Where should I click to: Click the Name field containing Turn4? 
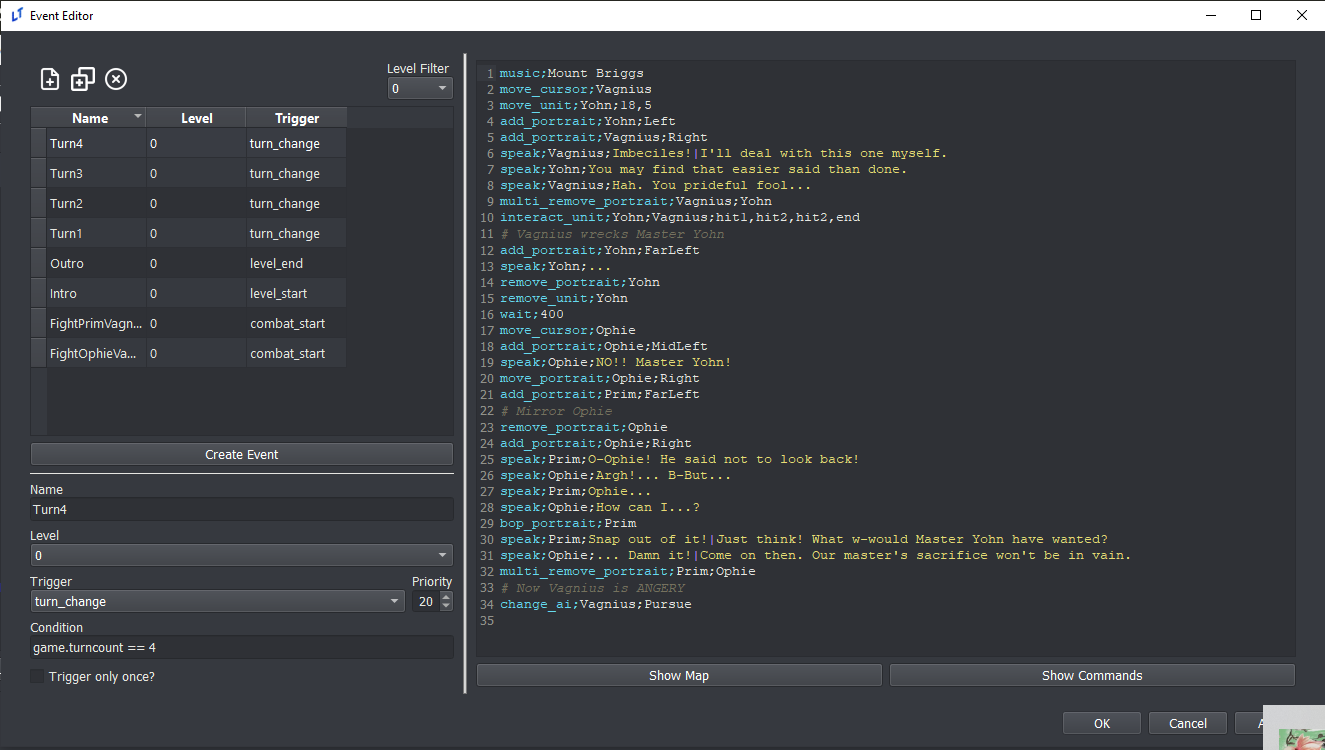(241, 509)
